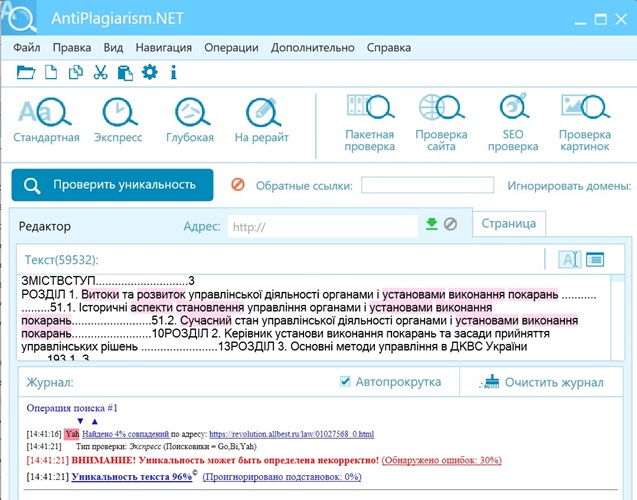Viewport: 637px width, 500px height.
Task: Open the Навигация menu
Action: point(164,48)
